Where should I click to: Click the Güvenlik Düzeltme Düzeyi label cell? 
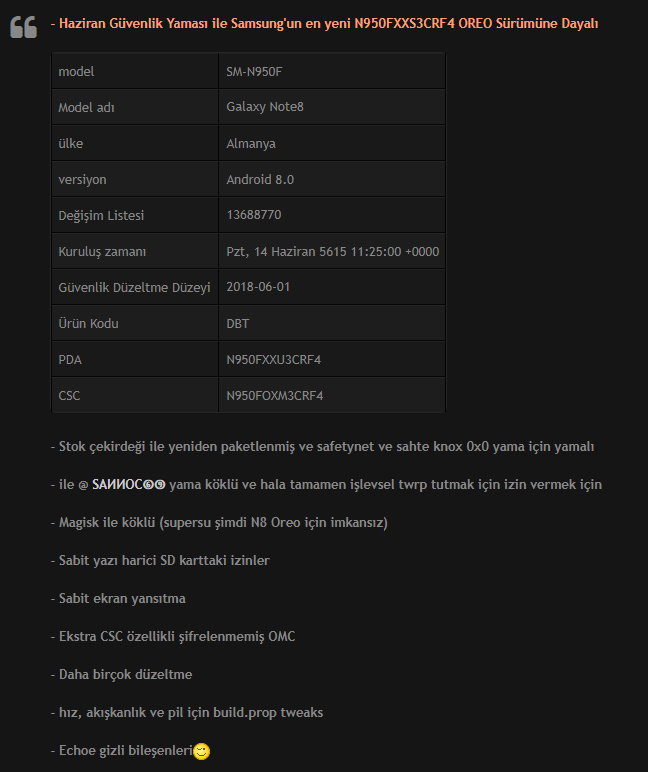click(135, 287)
